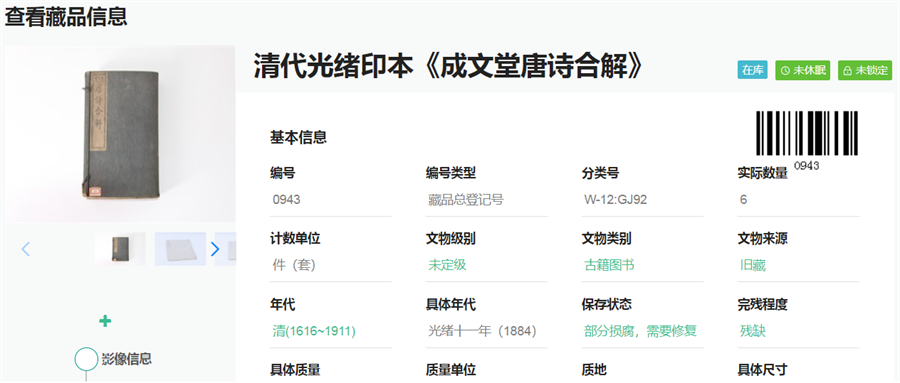Screen dimensions: 900x383
Task: Toggle the 未休眠 status badge
Action: point(803,70)
